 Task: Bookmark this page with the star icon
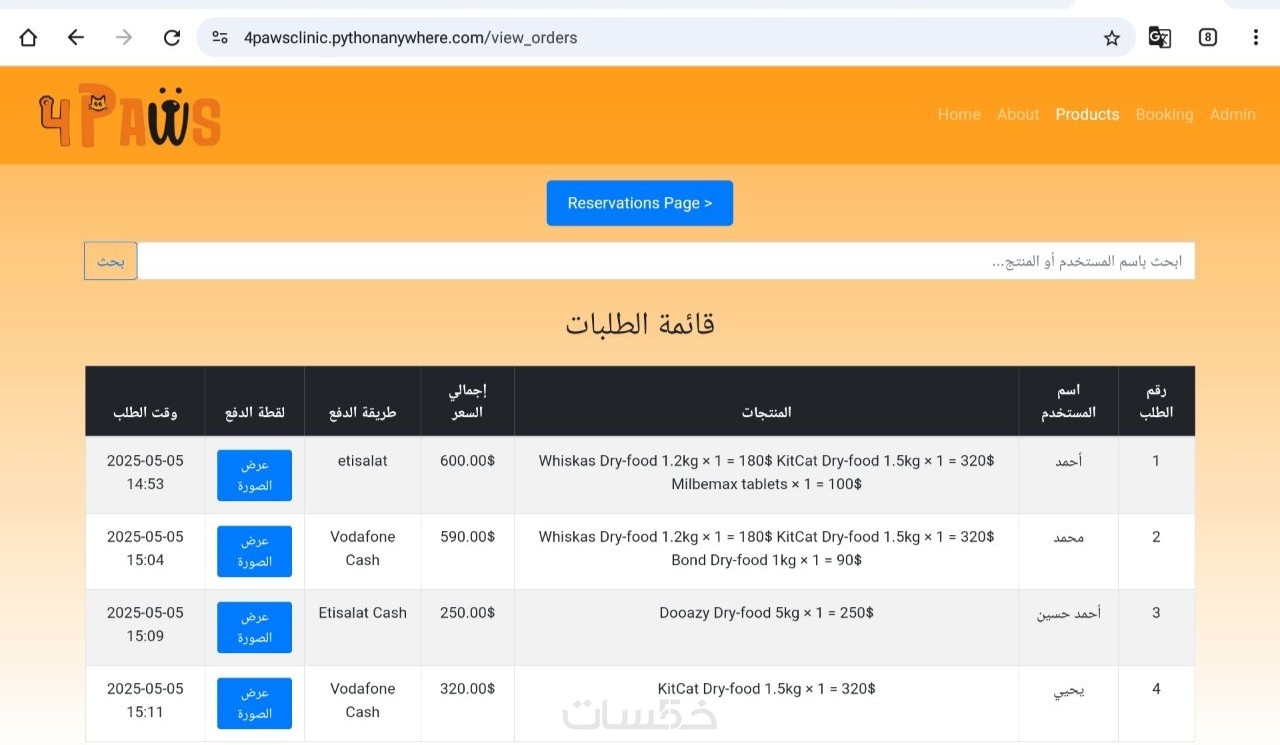coord(1112,38)
